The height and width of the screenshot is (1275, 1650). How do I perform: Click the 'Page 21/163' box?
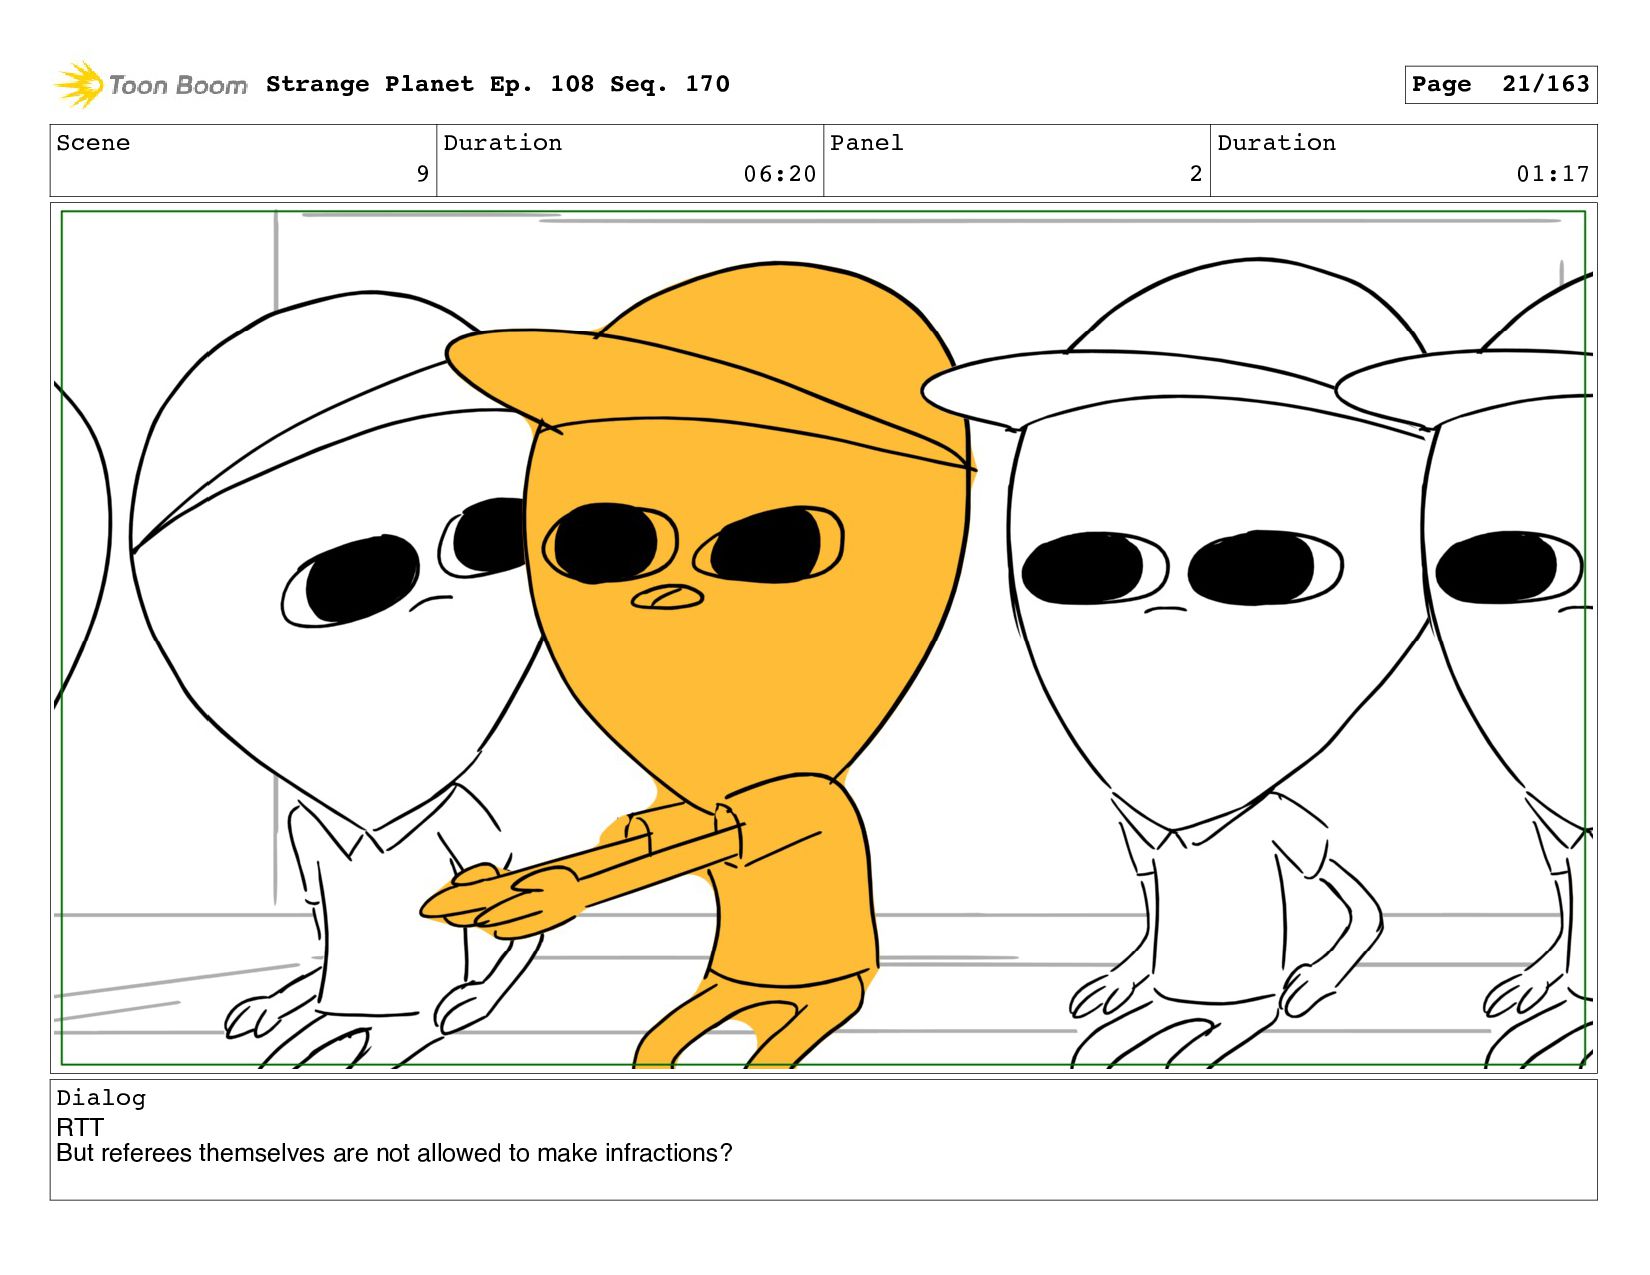tap(1500, 84)
